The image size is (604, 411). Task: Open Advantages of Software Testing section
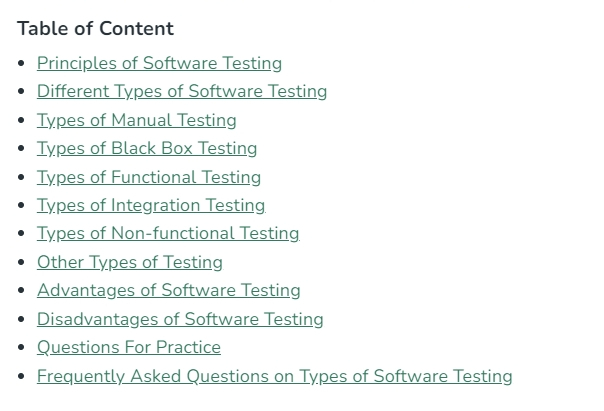point(169,291)
